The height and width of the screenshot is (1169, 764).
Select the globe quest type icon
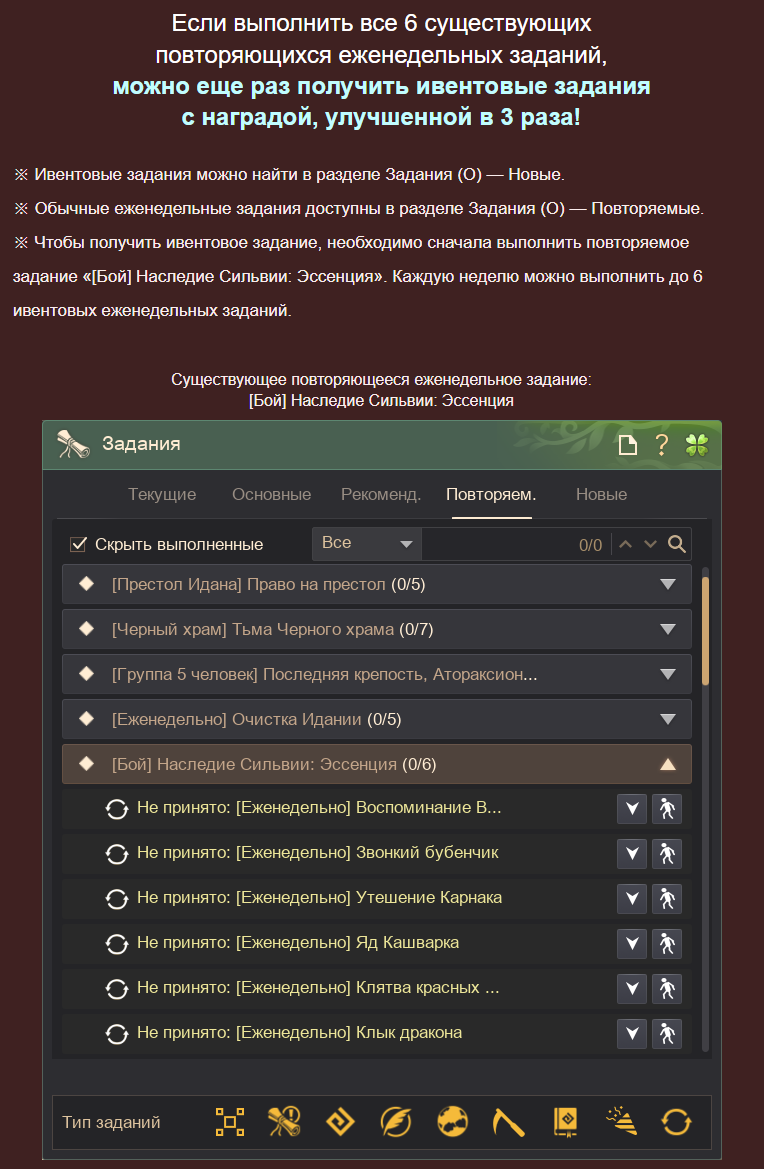[452, 1122]
